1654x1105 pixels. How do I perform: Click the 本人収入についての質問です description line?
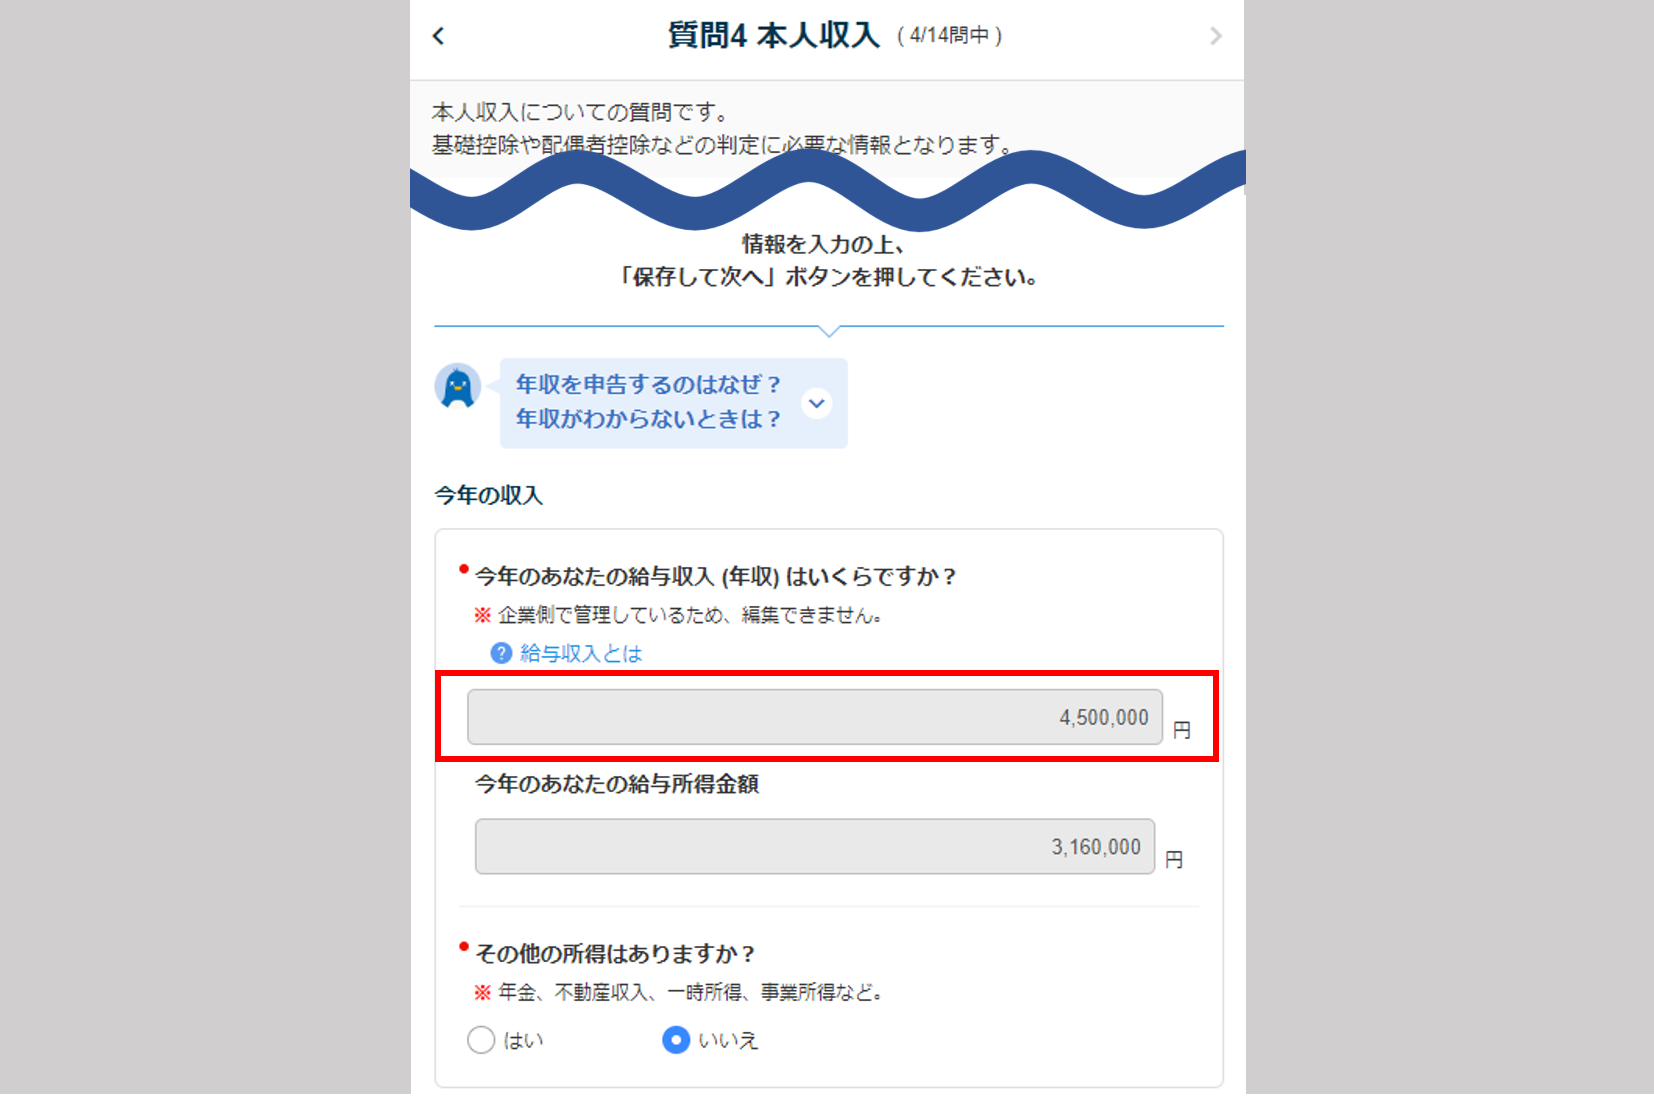[x=581, y=112]
